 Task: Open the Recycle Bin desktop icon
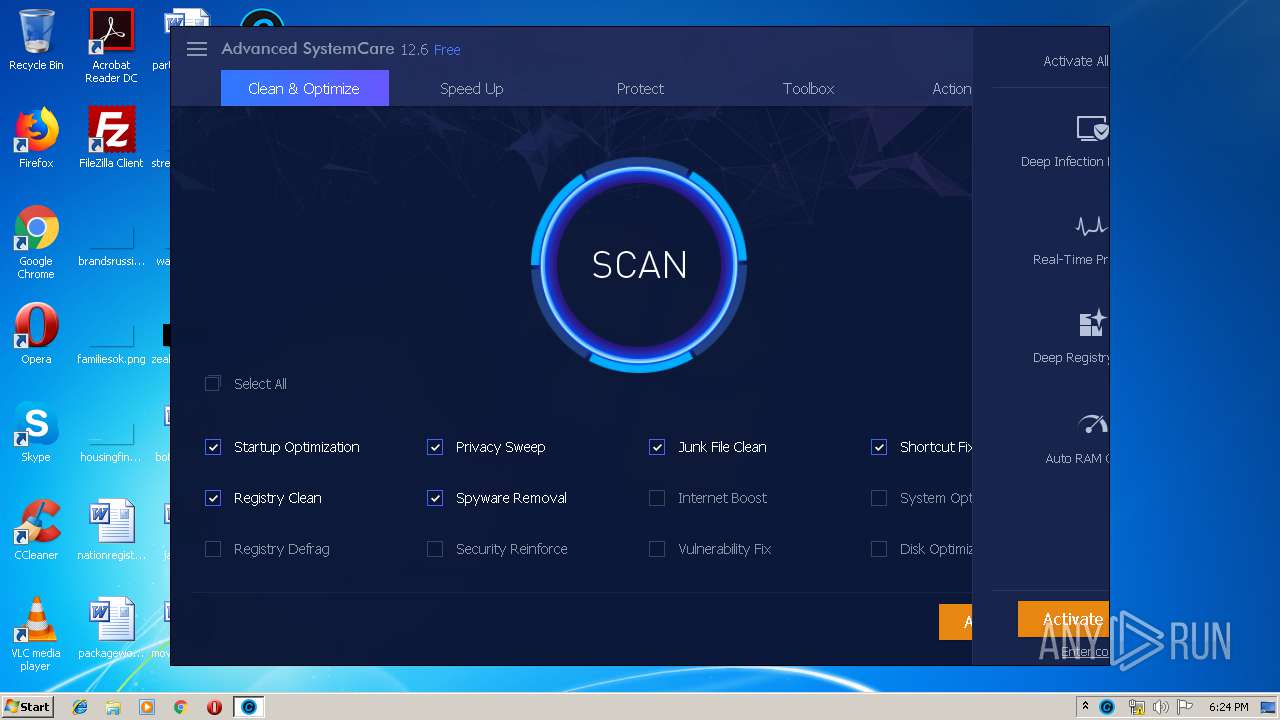click(x=36, y=41)
